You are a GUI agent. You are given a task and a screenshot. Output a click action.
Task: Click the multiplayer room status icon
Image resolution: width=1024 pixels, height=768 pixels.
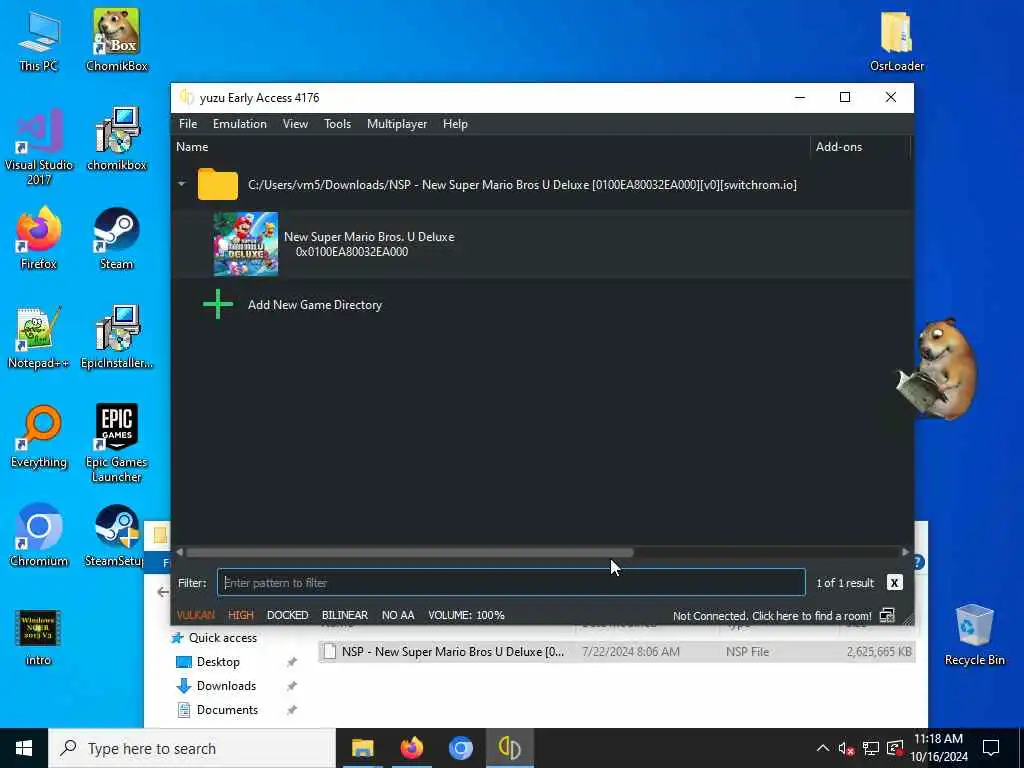pyautogui.click(x=887, y=615)
